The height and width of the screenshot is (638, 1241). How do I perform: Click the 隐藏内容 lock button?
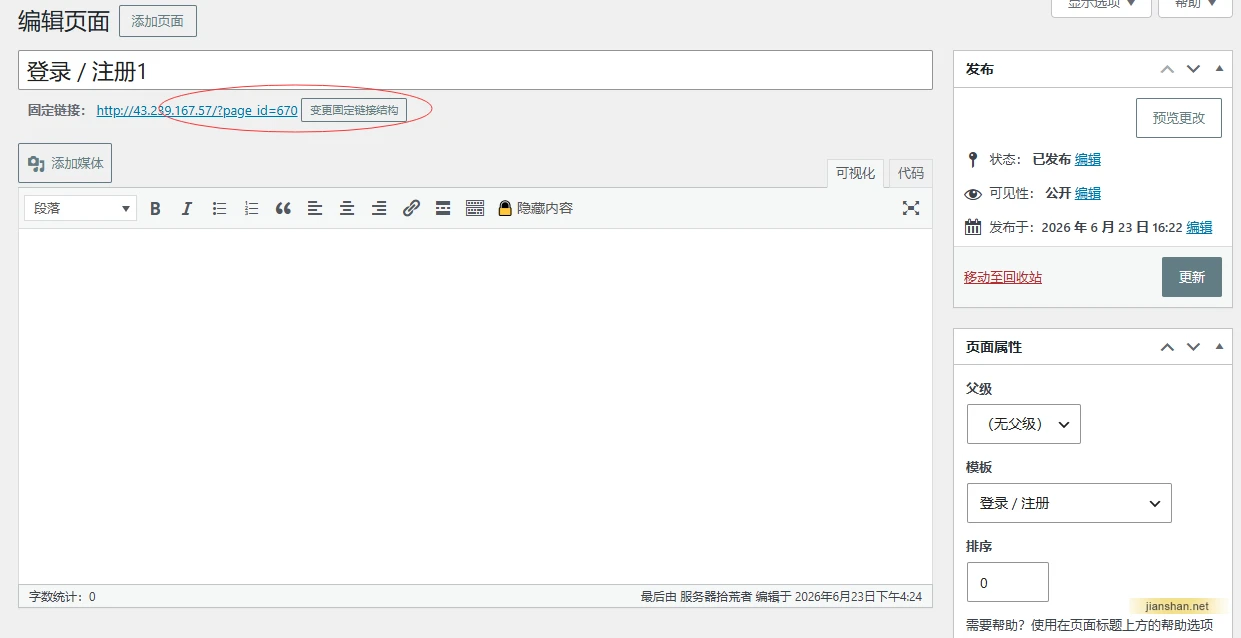pyautogui.click(x=535, y=208)
